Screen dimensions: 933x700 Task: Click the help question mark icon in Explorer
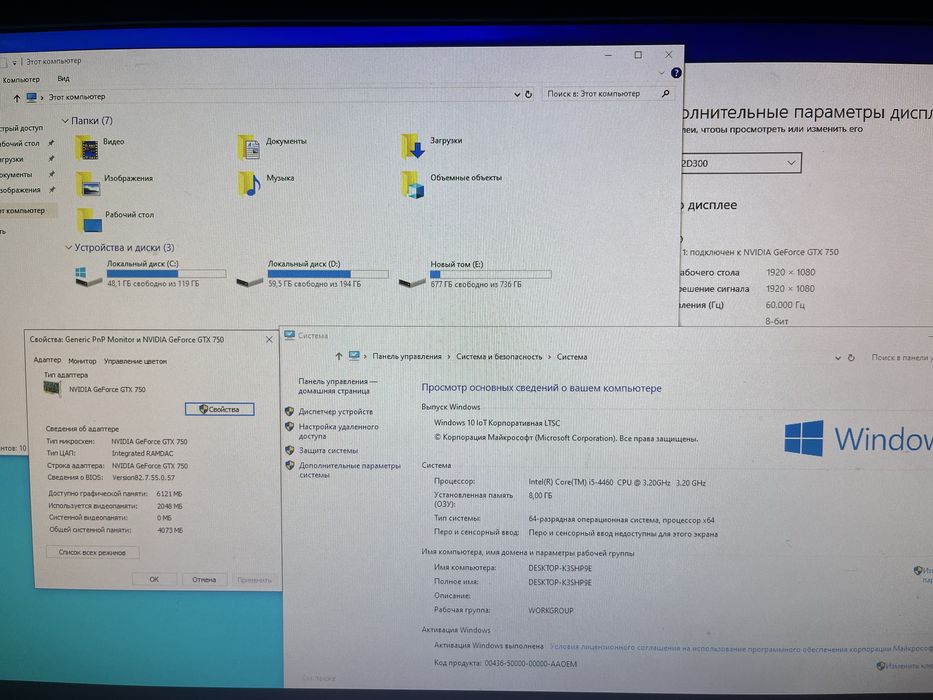(x=676, y=73)
